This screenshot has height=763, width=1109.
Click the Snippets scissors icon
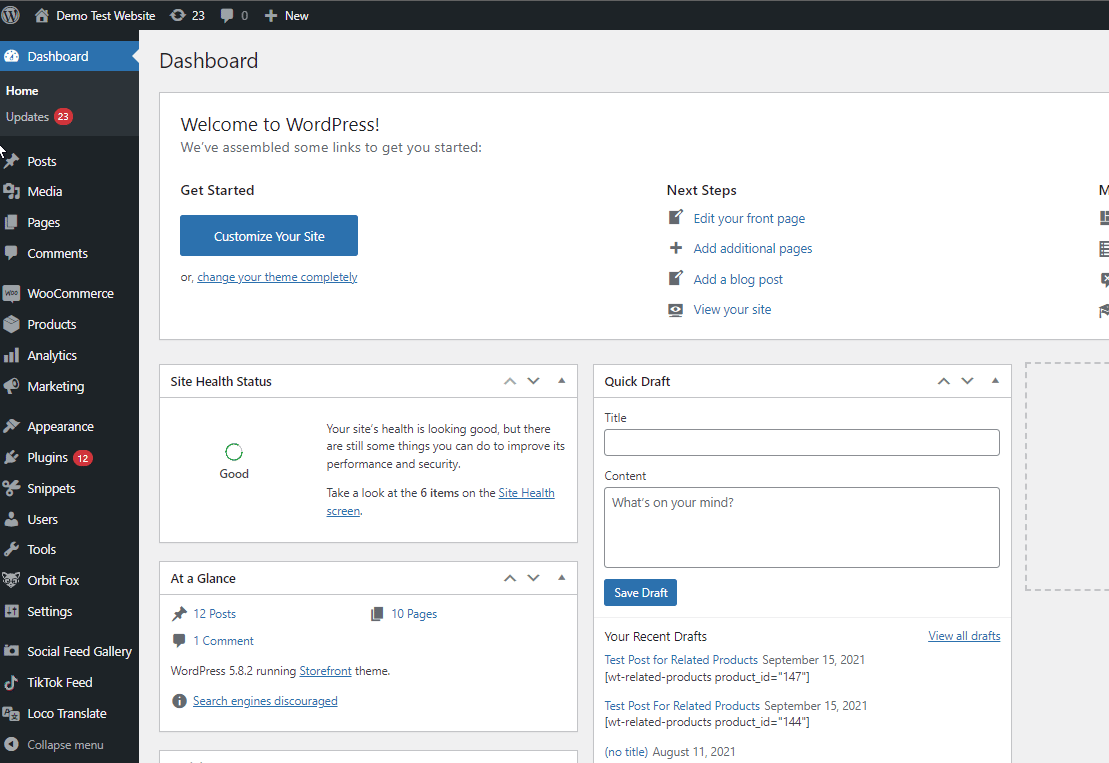pyautogui.click(x=11, y=488)
